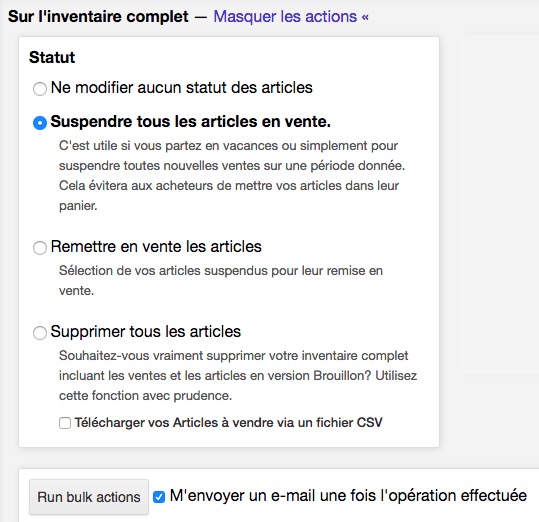Tick the 'Télécharger vos Articles' CSV checkbox
This screenshot has height=522, width=539.
(65, 423)
